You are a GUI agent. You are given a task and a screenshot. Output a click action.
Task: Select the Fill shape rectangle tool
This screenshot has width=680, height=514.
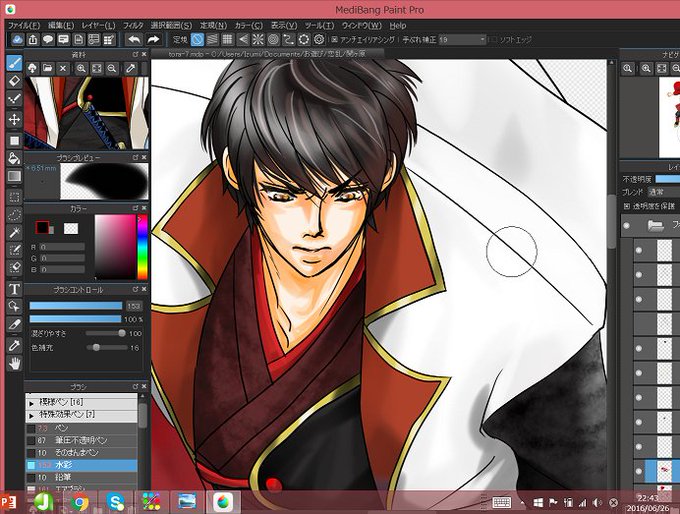14,141
